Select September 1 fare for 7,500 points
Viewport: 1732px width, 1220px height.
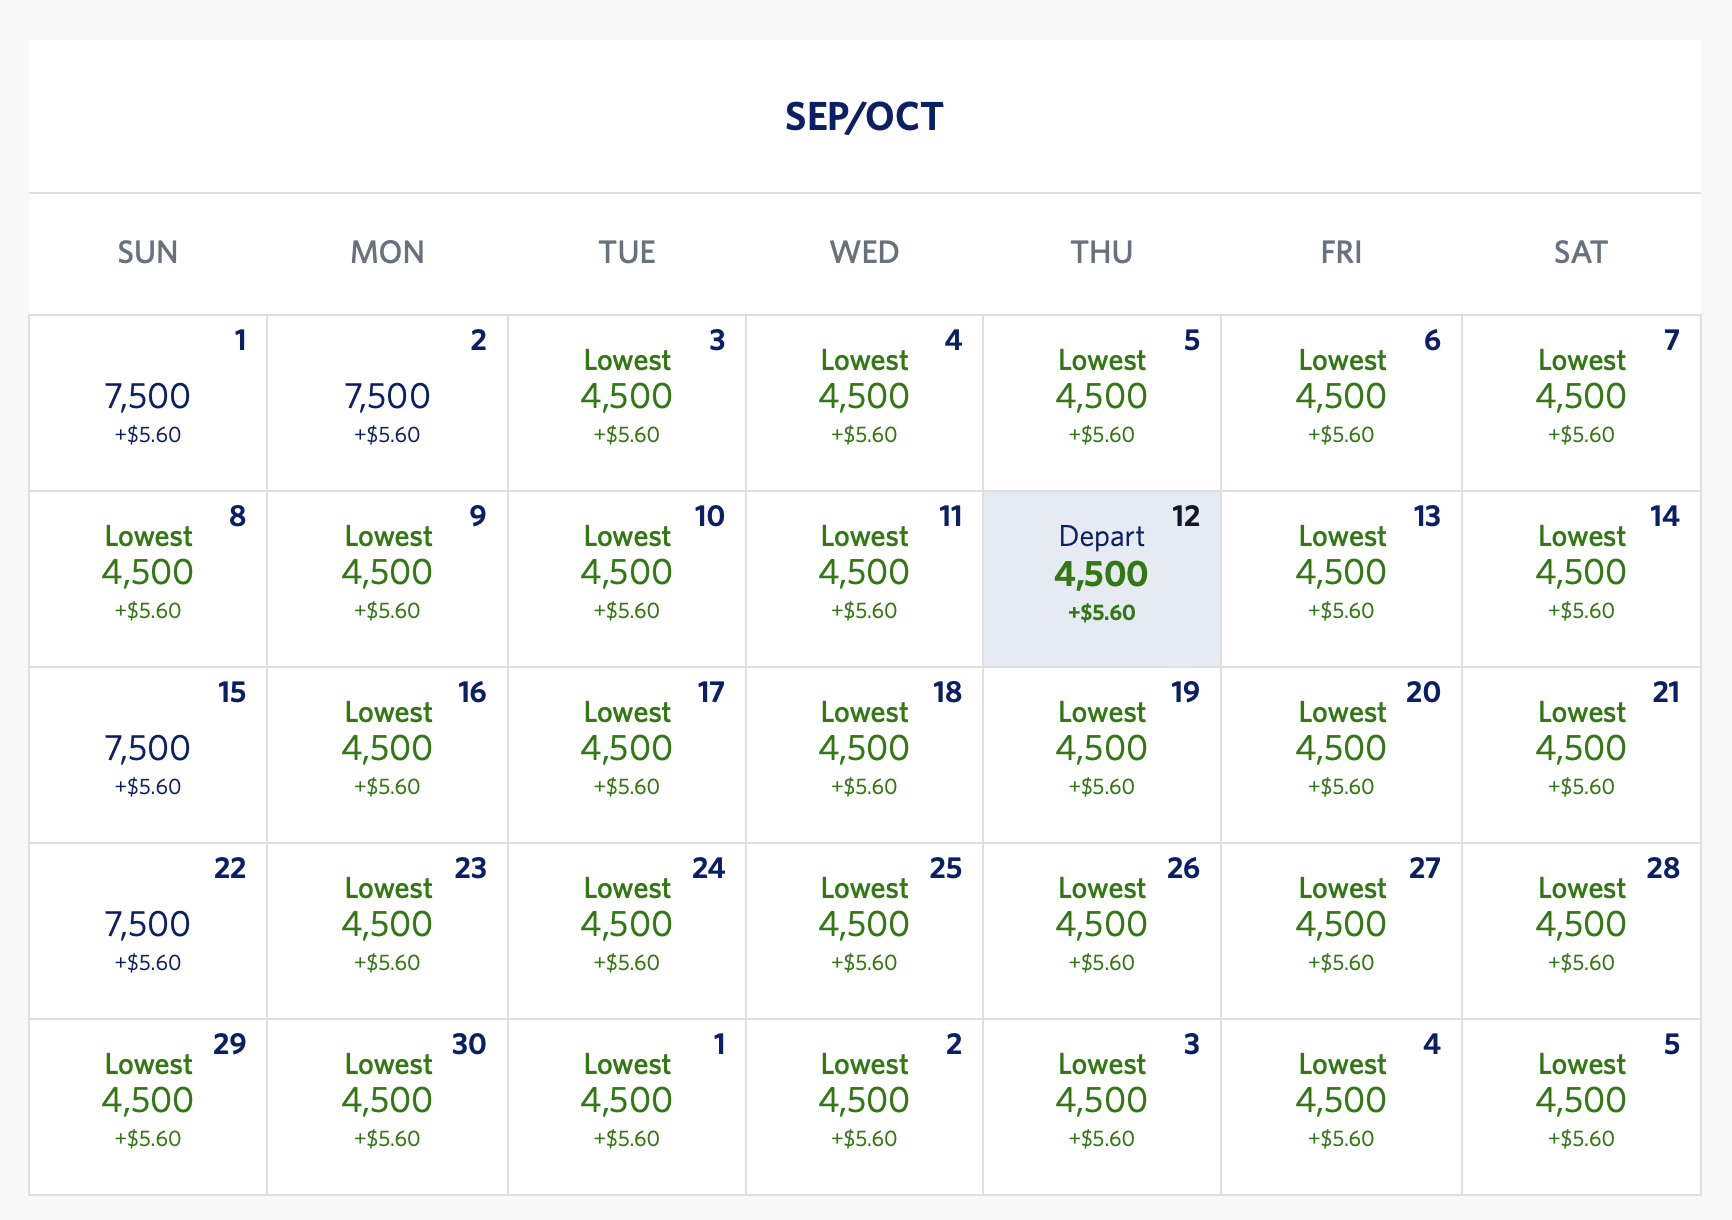pyautogui.click(x=148, y=403)
